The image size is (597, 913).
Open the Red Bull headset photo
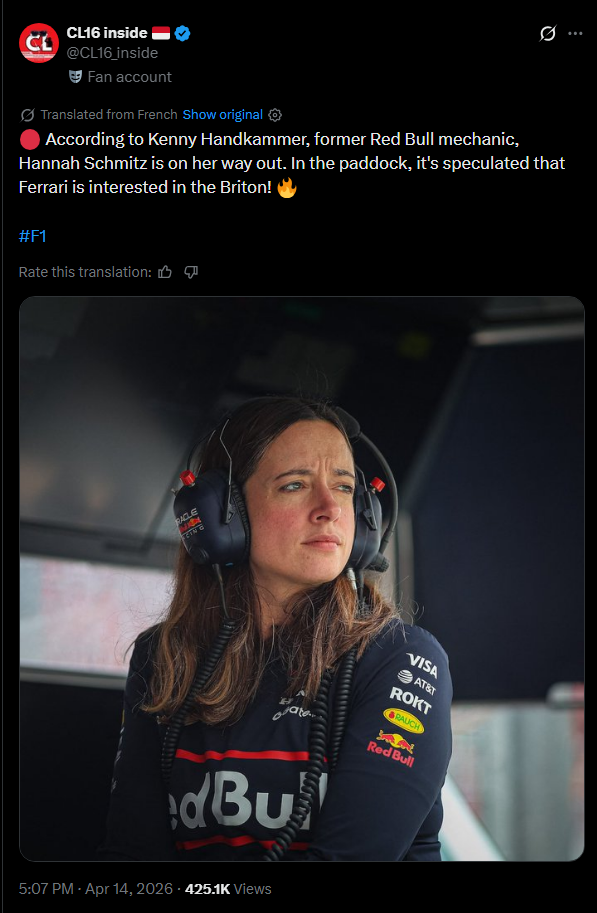coord(302,578)
